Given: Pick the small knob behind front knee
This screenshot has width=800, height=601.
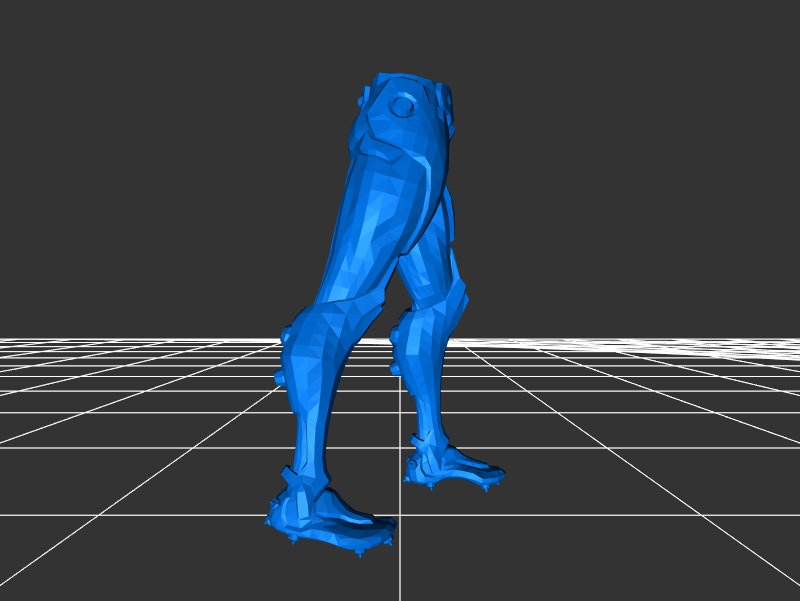Looking at the screenshot, I should coord(279,376).
